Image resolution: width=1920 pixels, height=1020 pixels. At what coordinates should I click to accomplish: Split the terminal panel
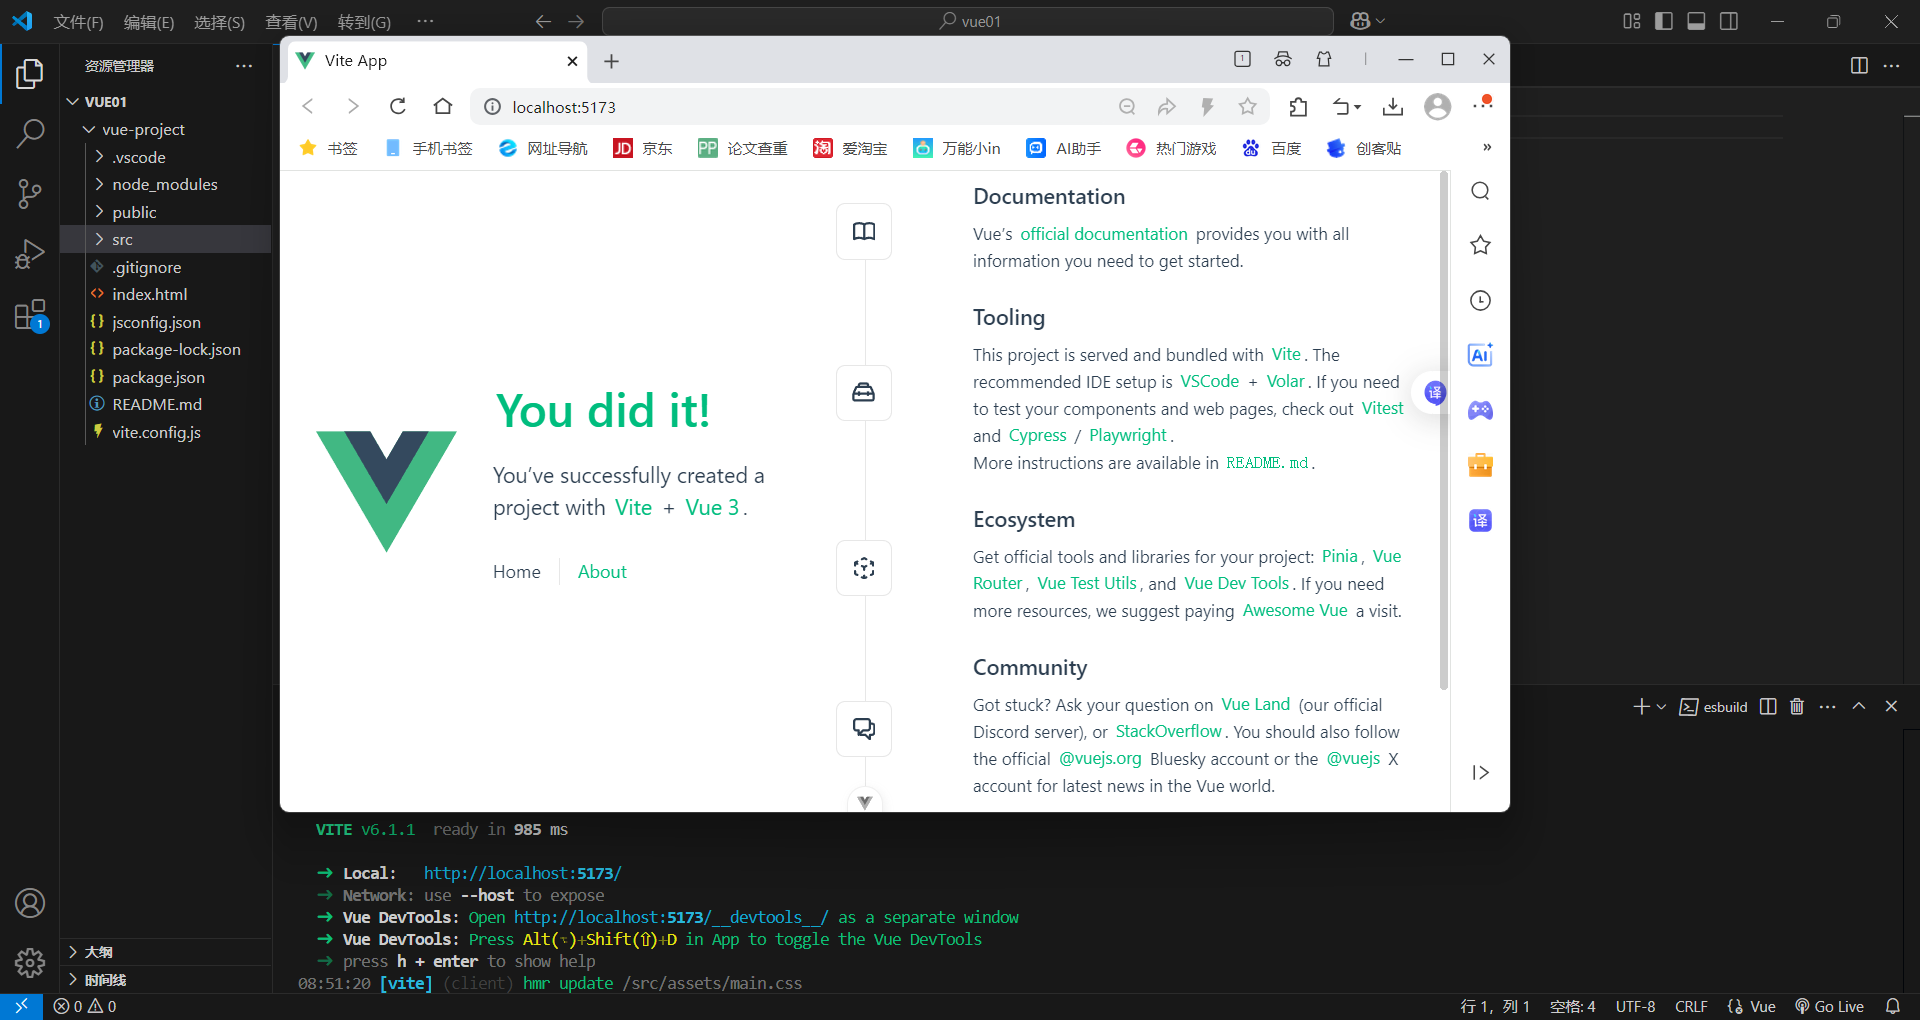click(x=1768, y=706)
